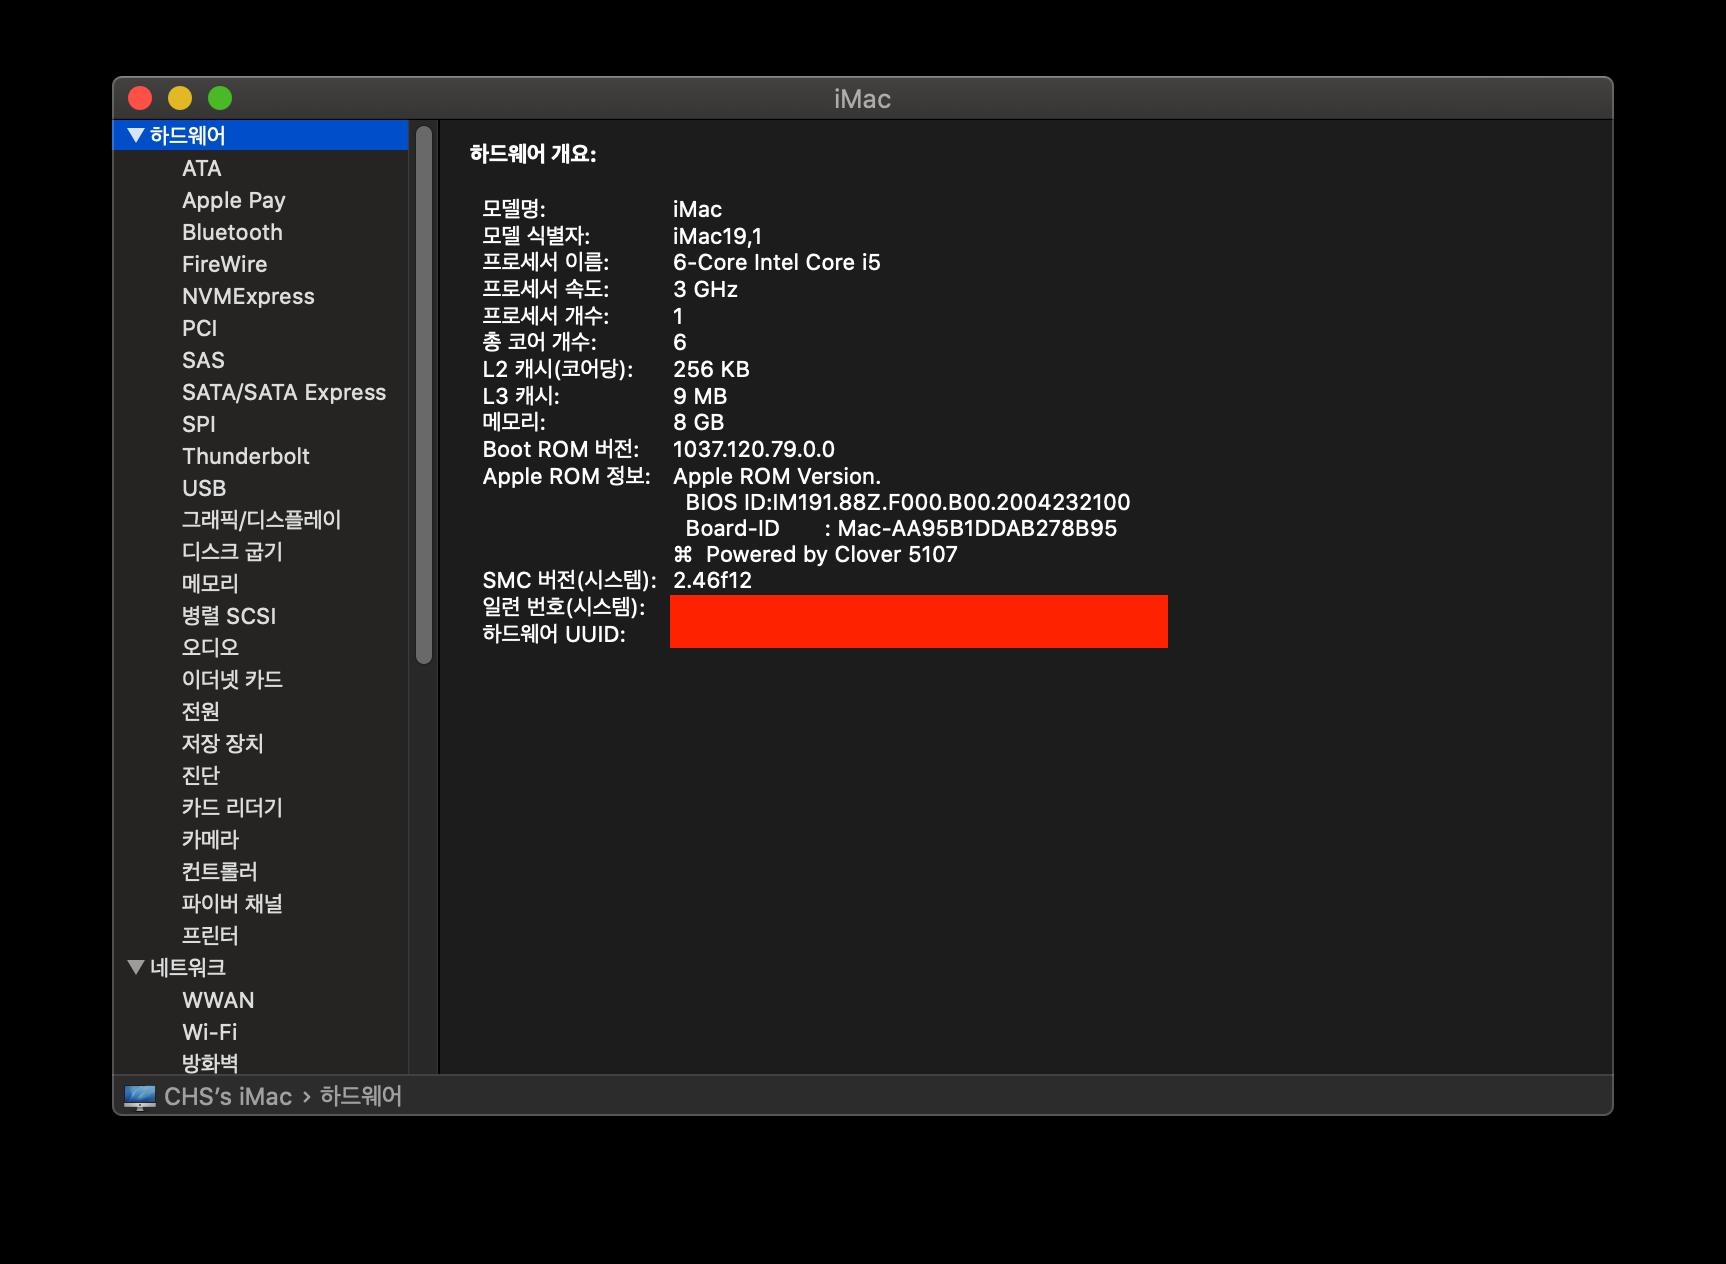Select Wi-Fi in the sidebar
Image resolution: width=1726 pixels, height=1264 pixels.
tap(210, 1032)
